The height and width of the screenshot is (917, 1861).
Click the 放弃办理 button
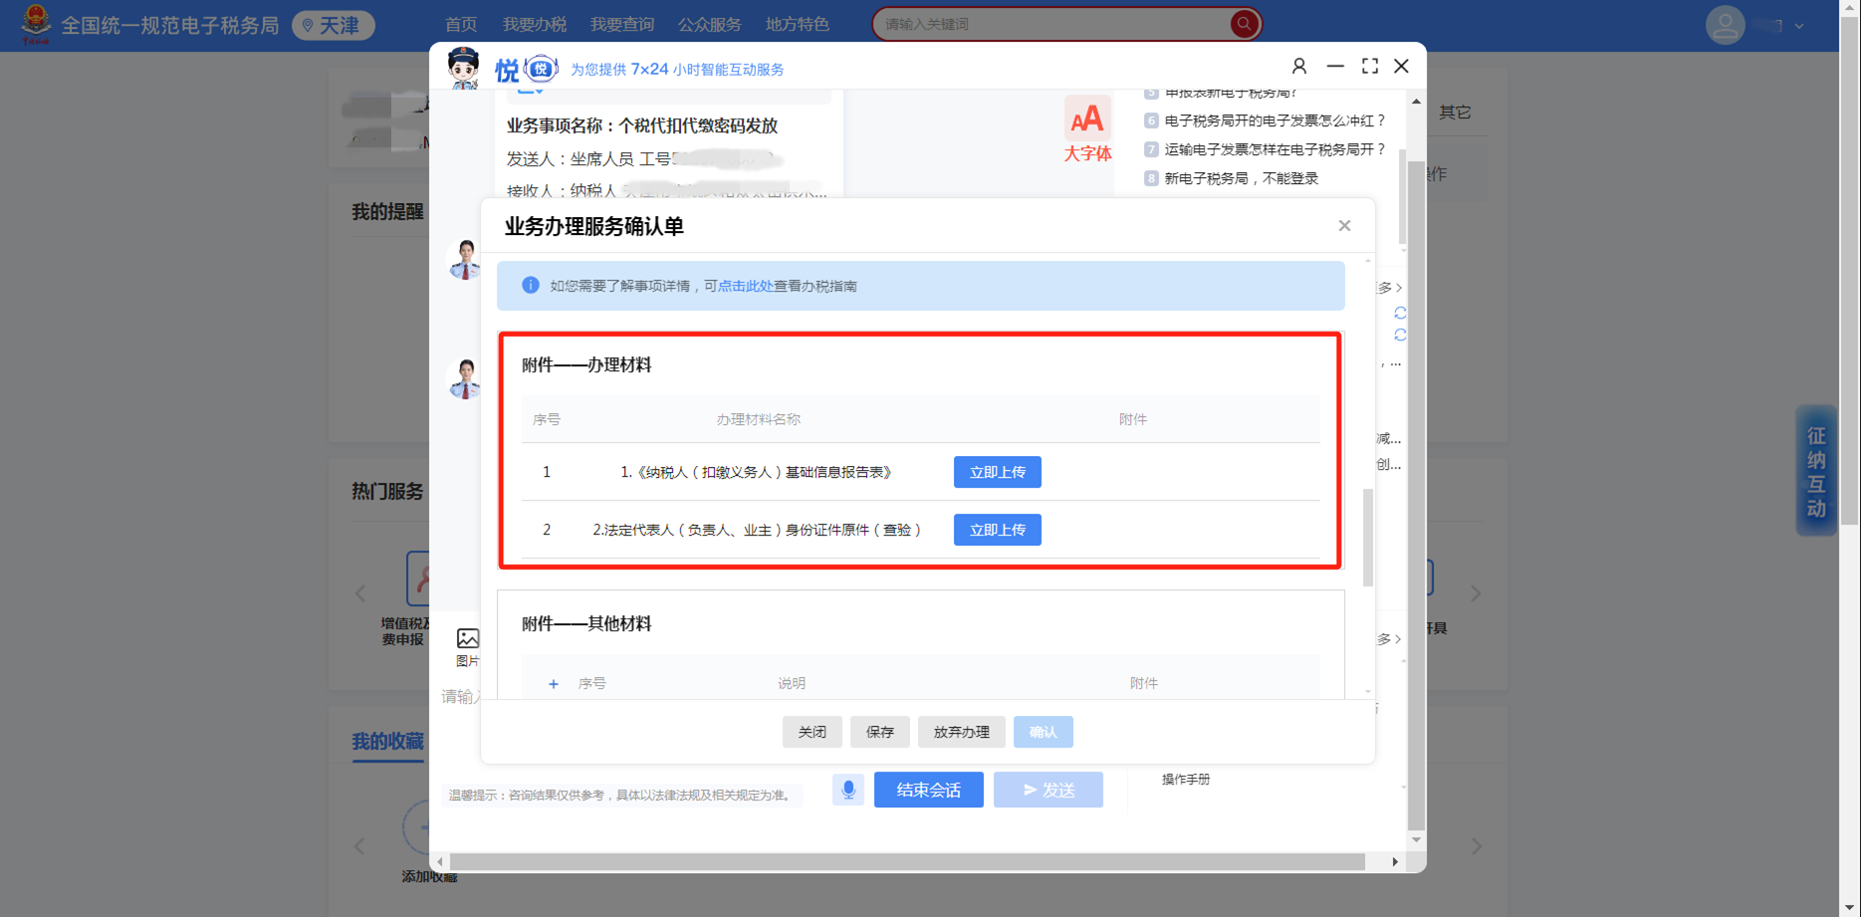(x=961, y=732)
